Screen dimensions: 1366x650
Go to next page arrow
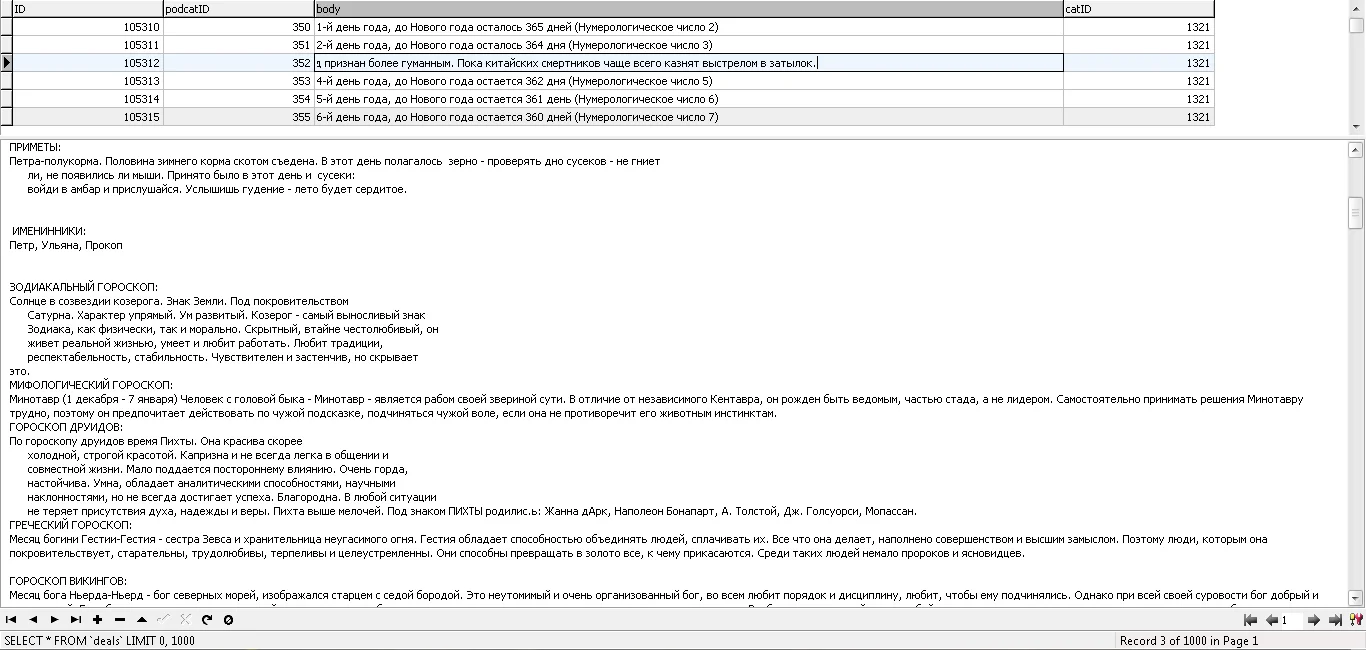(x=1314, y=620)
